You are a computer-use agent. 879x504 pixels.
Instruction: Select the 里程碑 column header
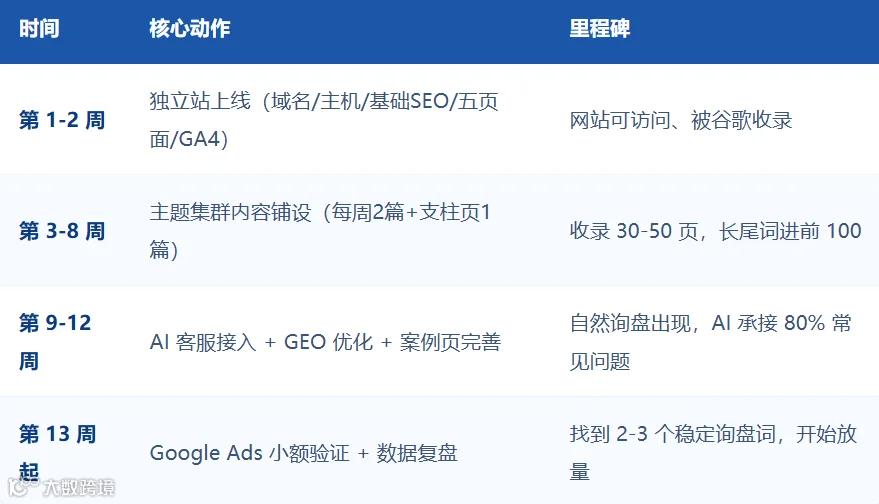point(600,28)
